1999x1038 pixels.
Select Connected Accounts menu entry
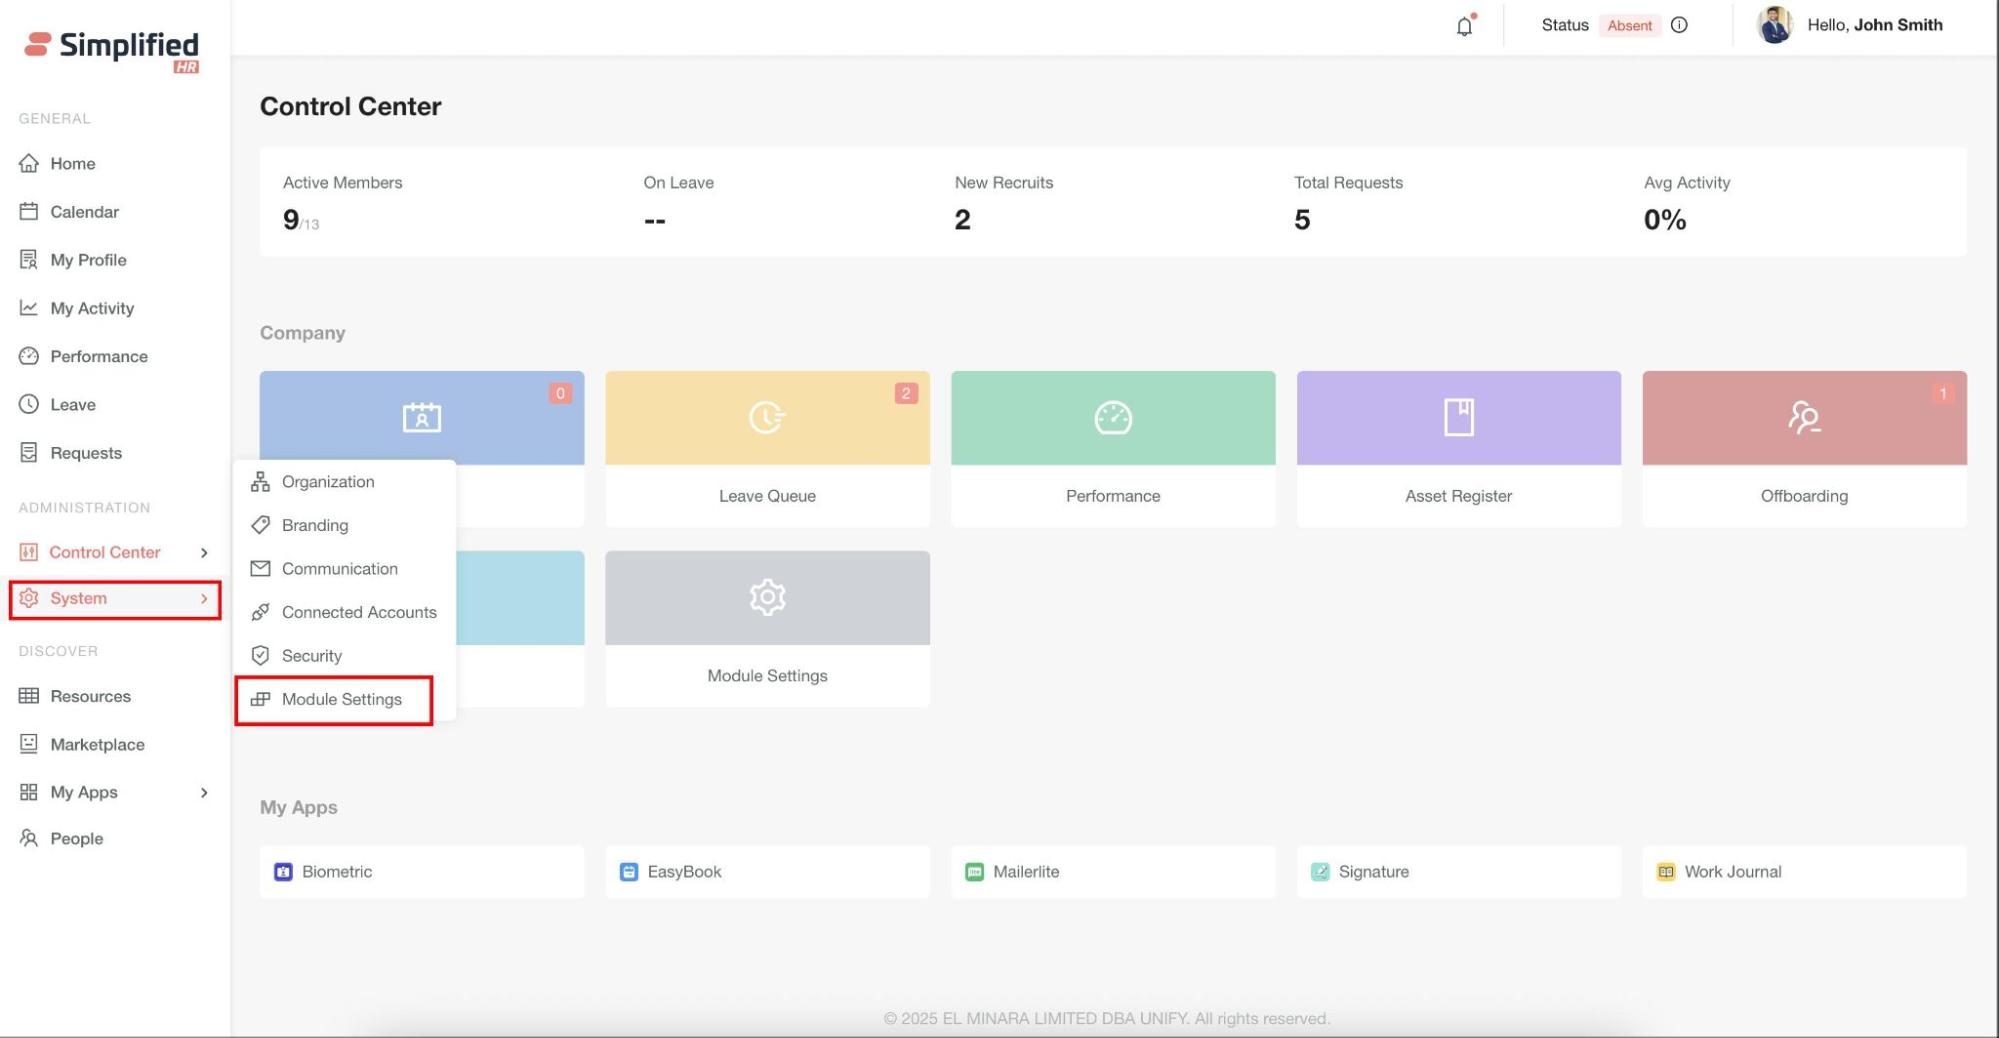point(359,612)
